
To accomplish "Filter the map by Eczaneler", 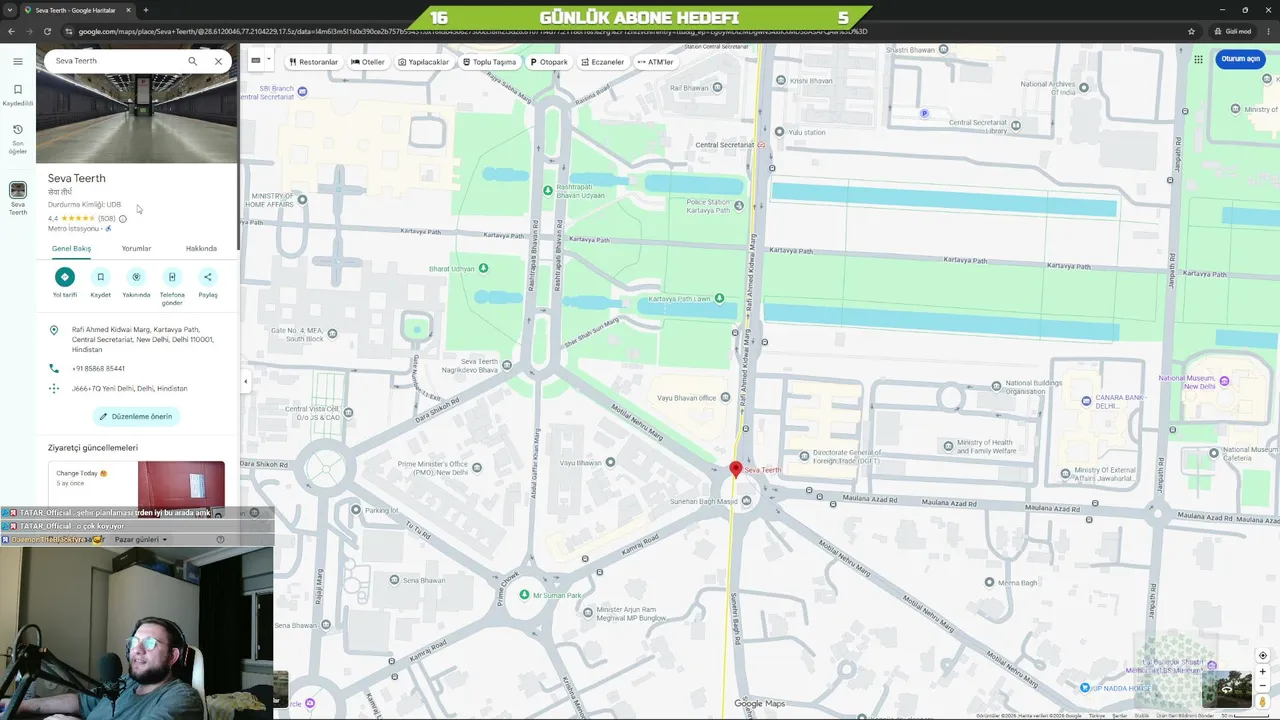I will [603, 62].
